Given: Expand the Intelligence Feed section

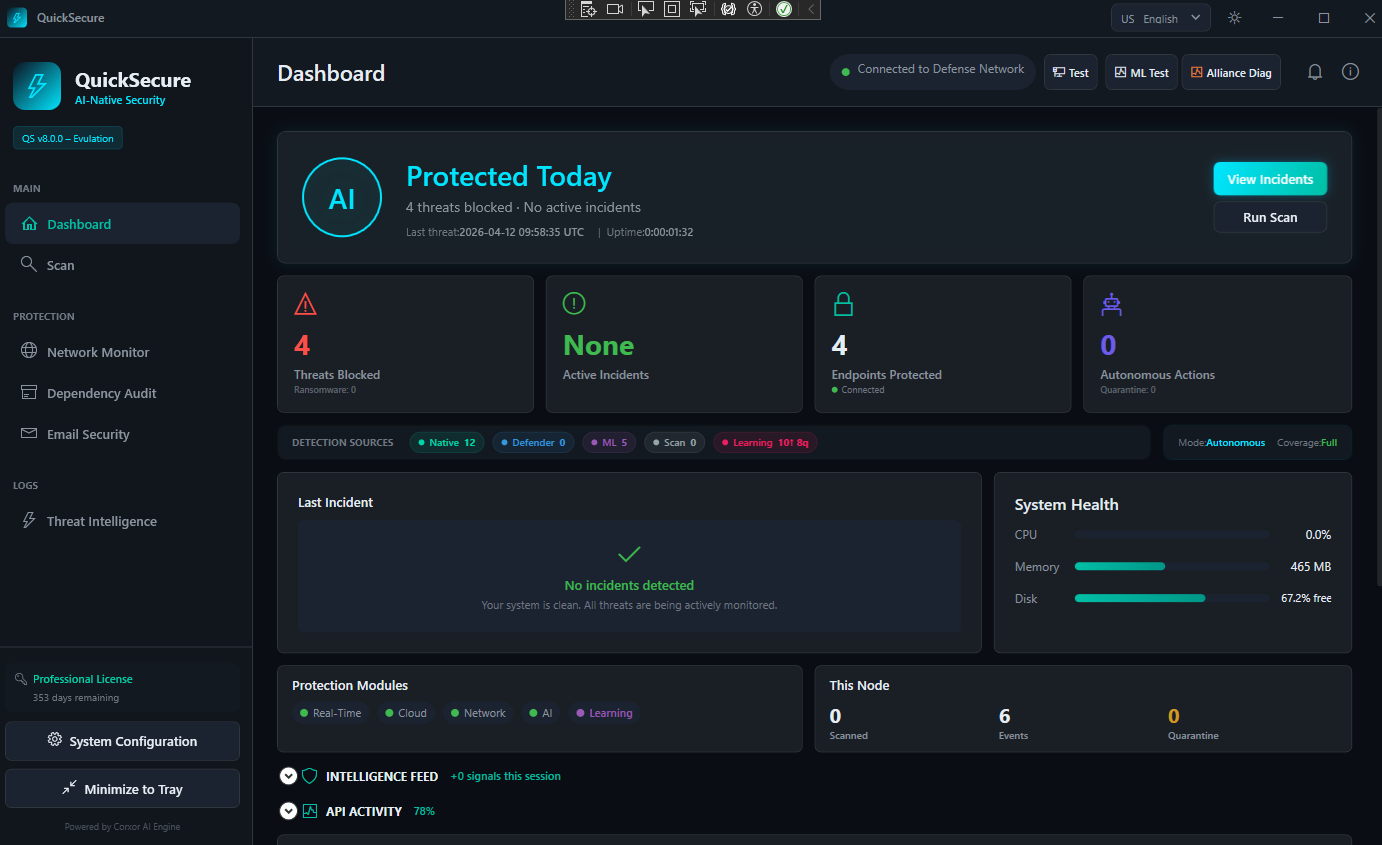Looking at the screenshot, I should [288, 776].
